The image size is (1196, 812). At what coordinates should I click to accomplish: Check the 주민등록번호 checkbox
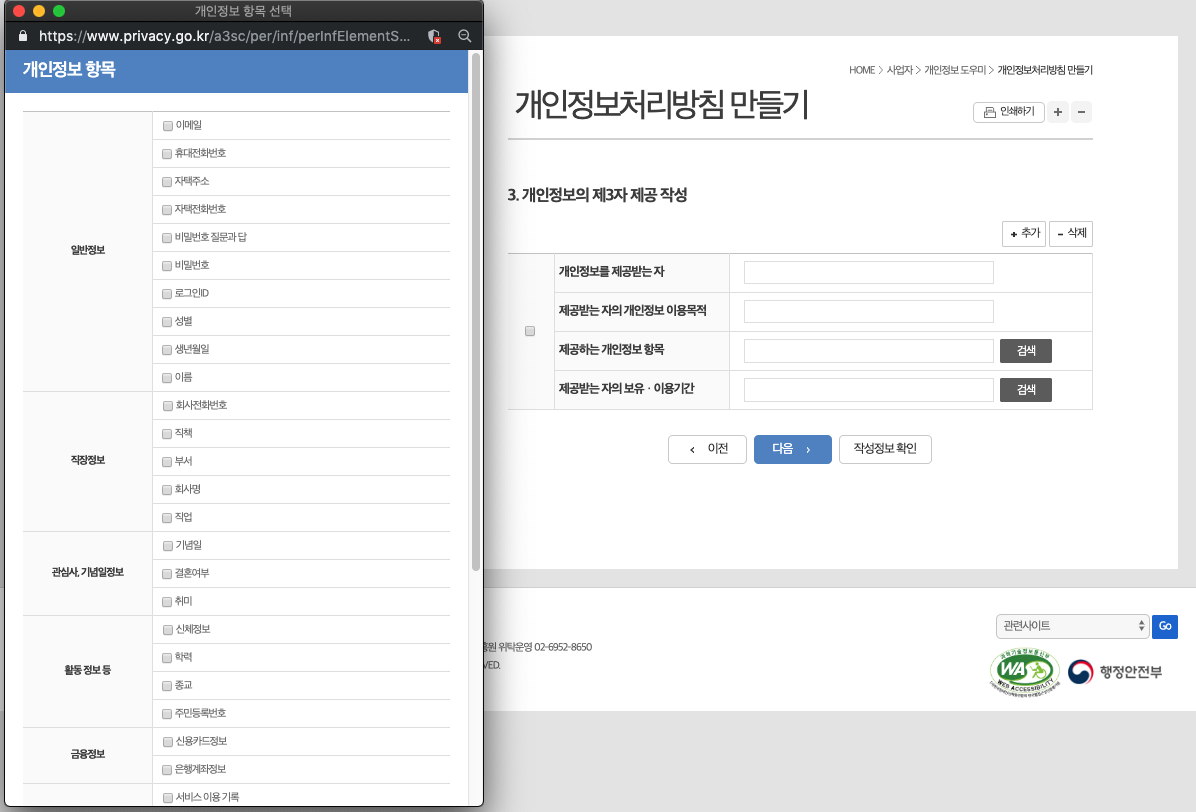(167, 714)
